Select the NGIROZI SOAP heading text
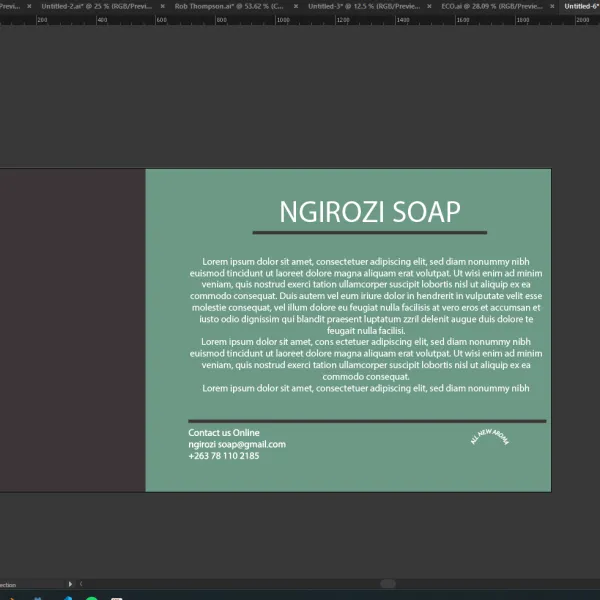 click(x=370, y=212)
